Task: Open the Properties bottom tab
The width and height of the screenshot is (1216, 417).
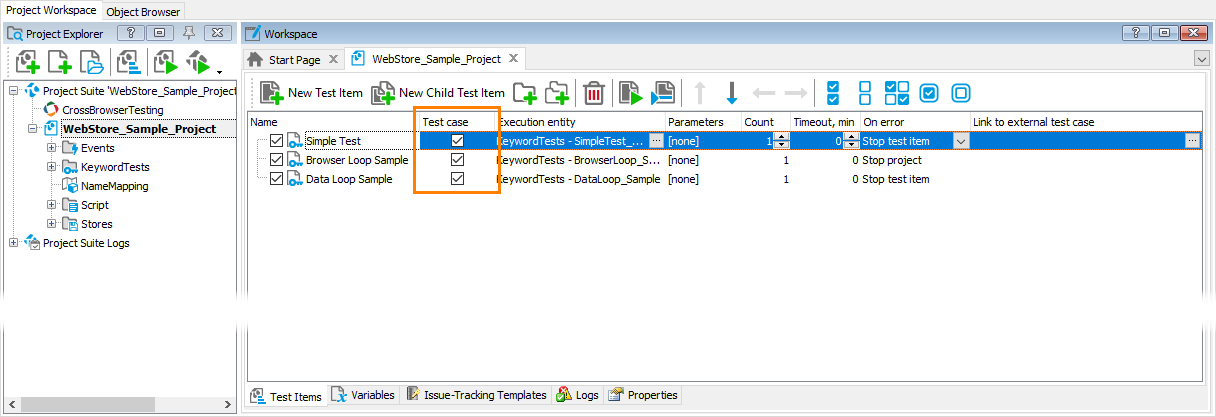Action: coord(643,395)
